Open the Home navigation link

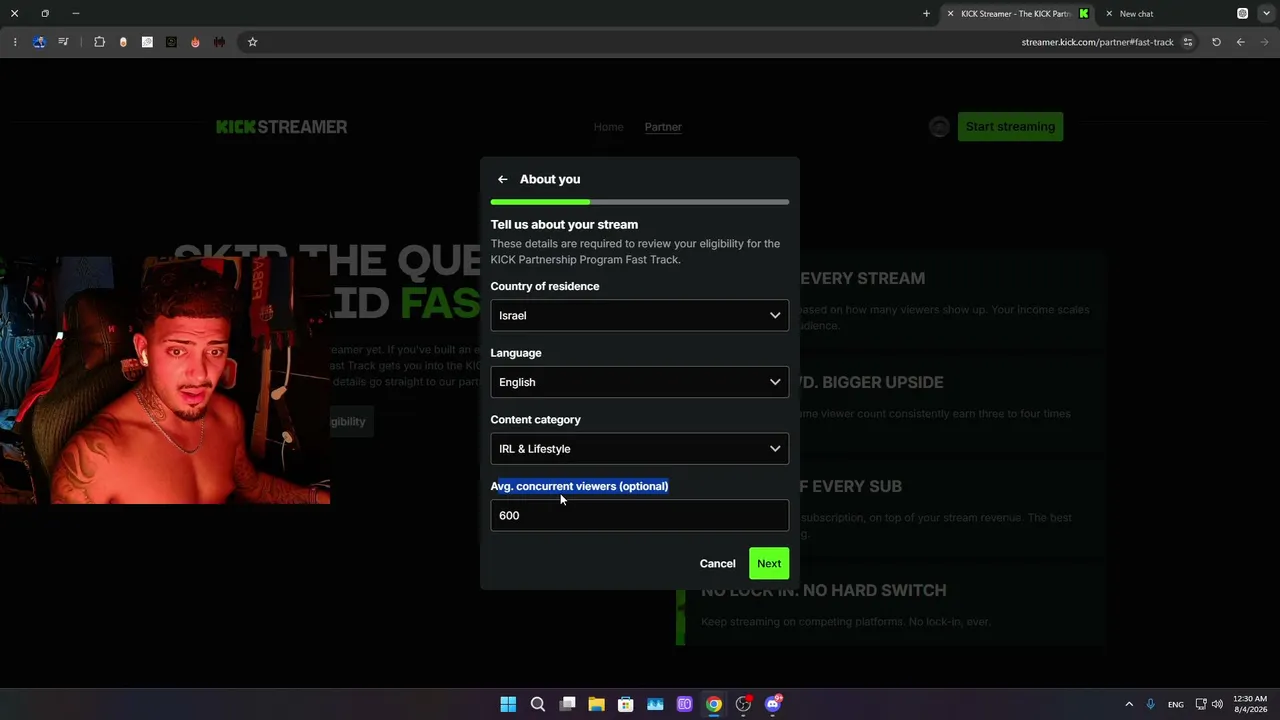click(x=608, y=127)
